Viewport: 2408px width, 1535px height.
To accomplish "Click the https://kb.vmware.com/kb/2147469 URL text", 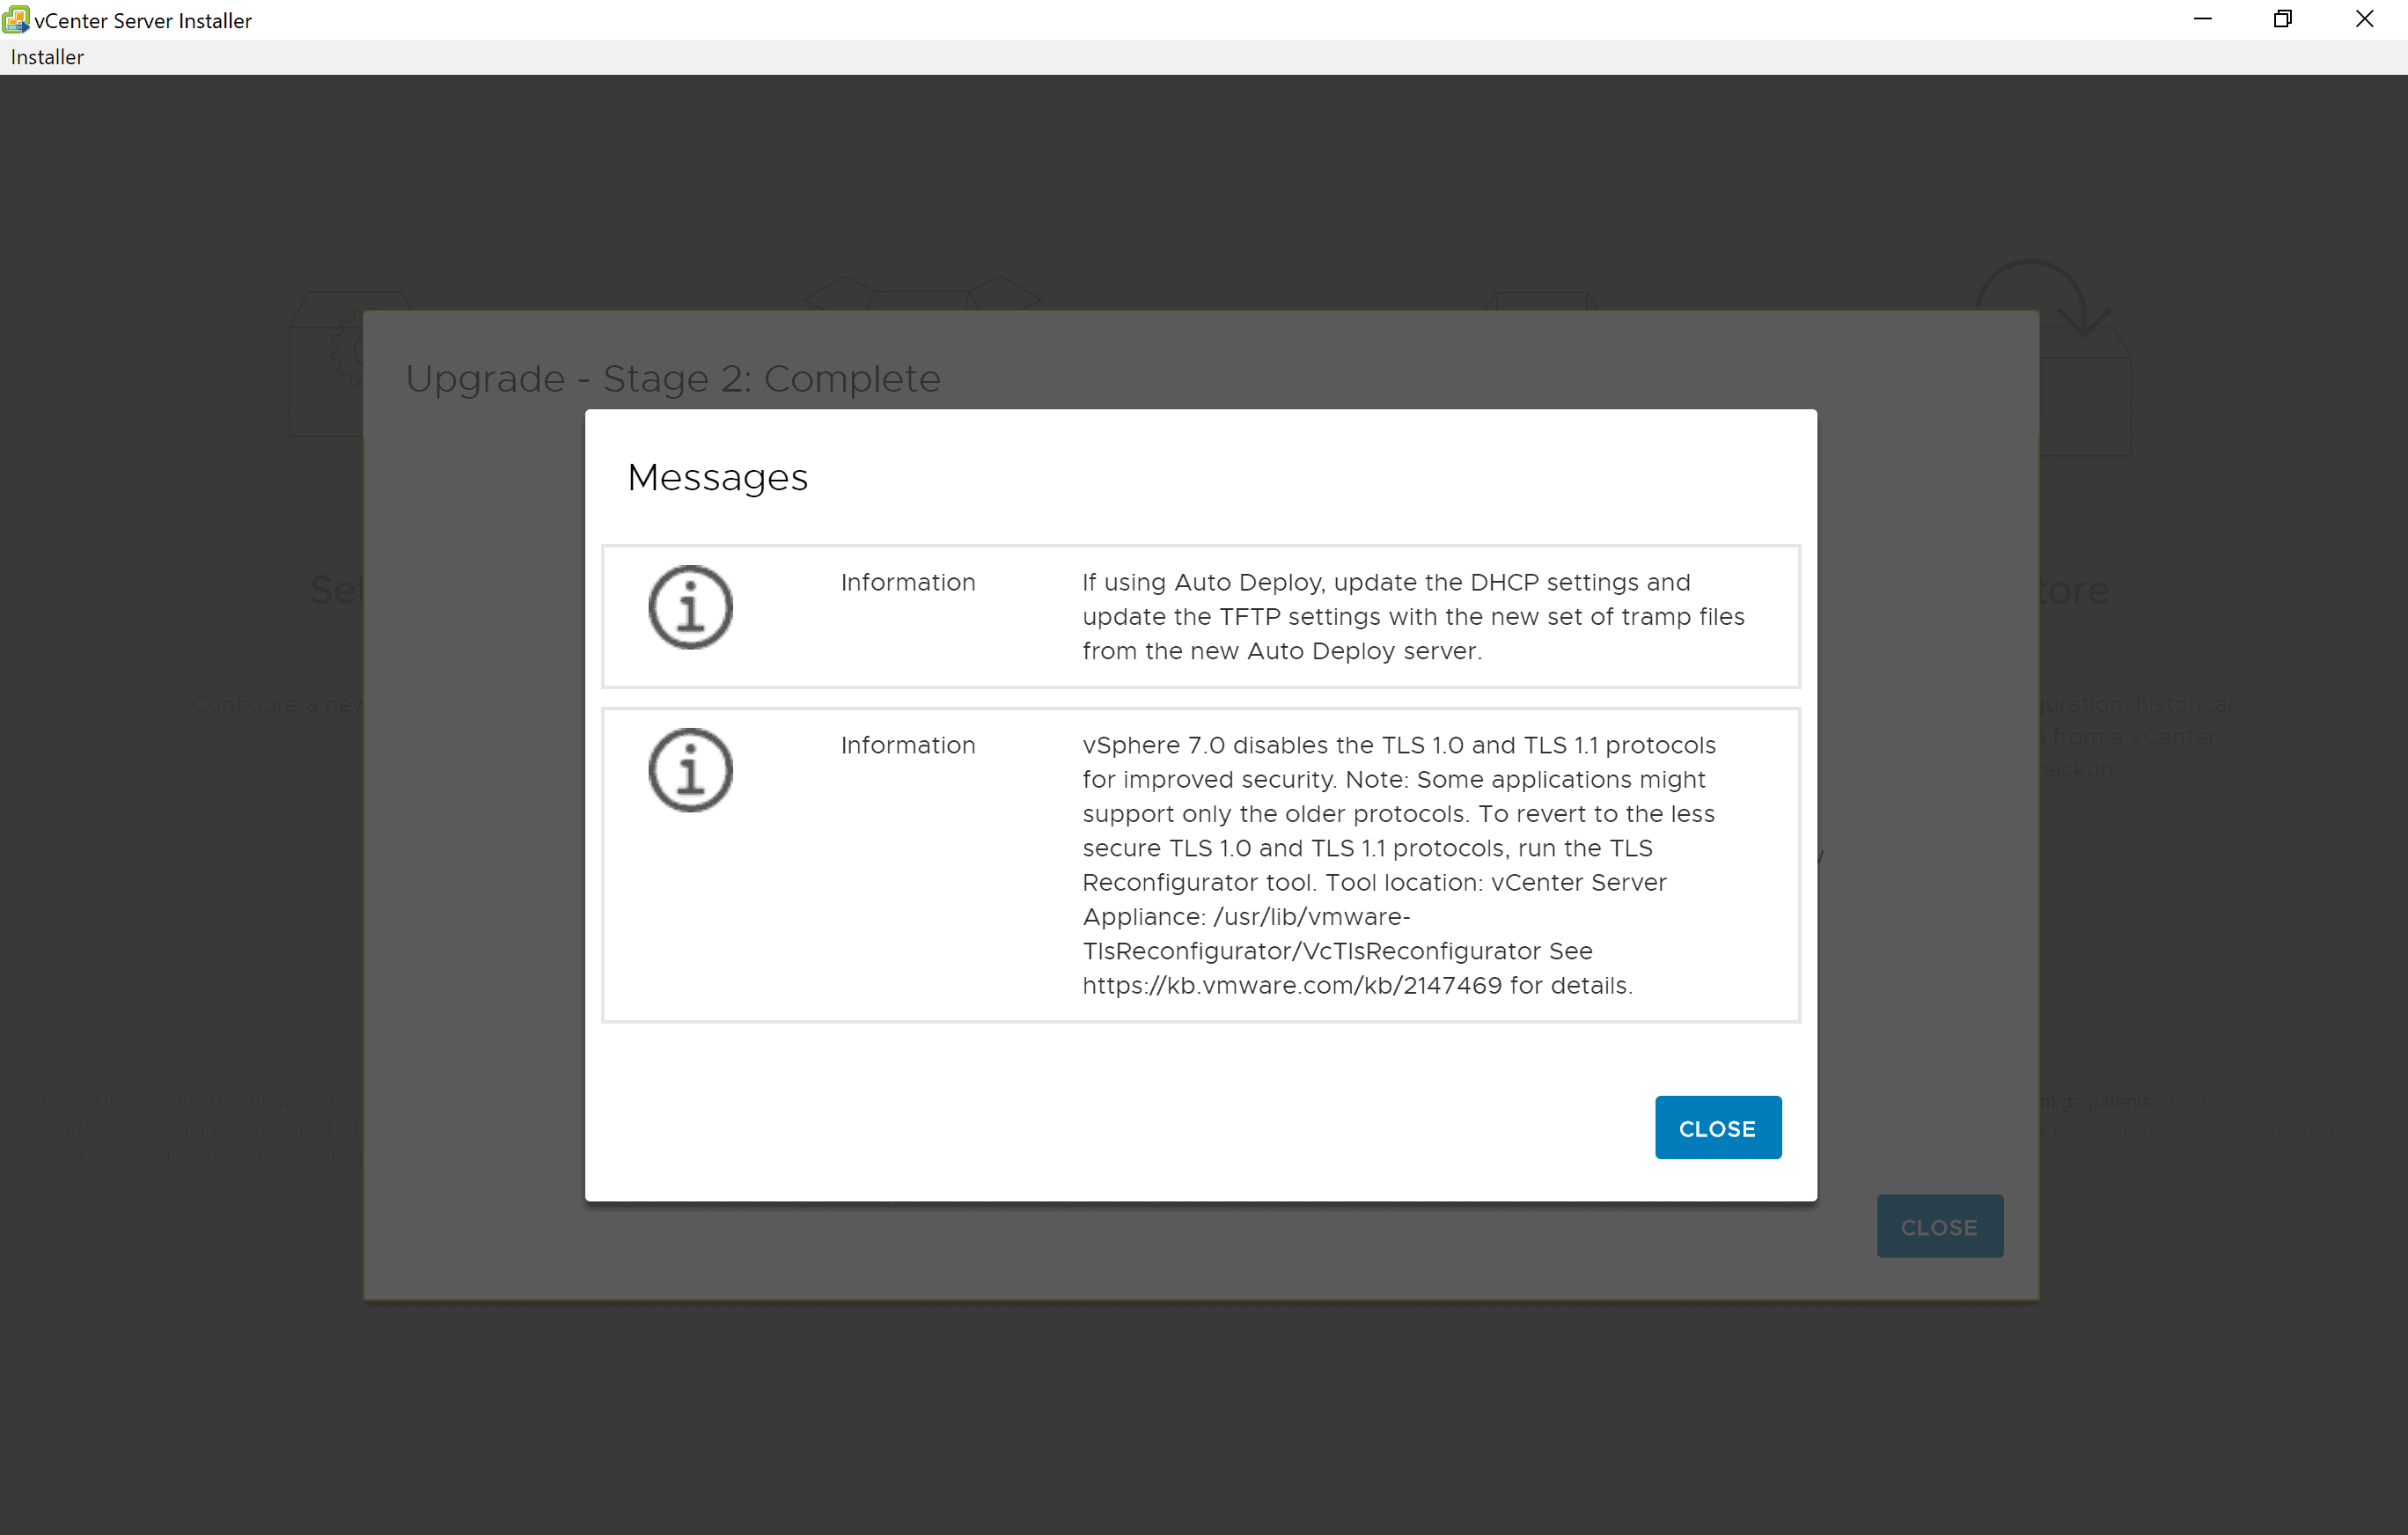I will 1291,986.
